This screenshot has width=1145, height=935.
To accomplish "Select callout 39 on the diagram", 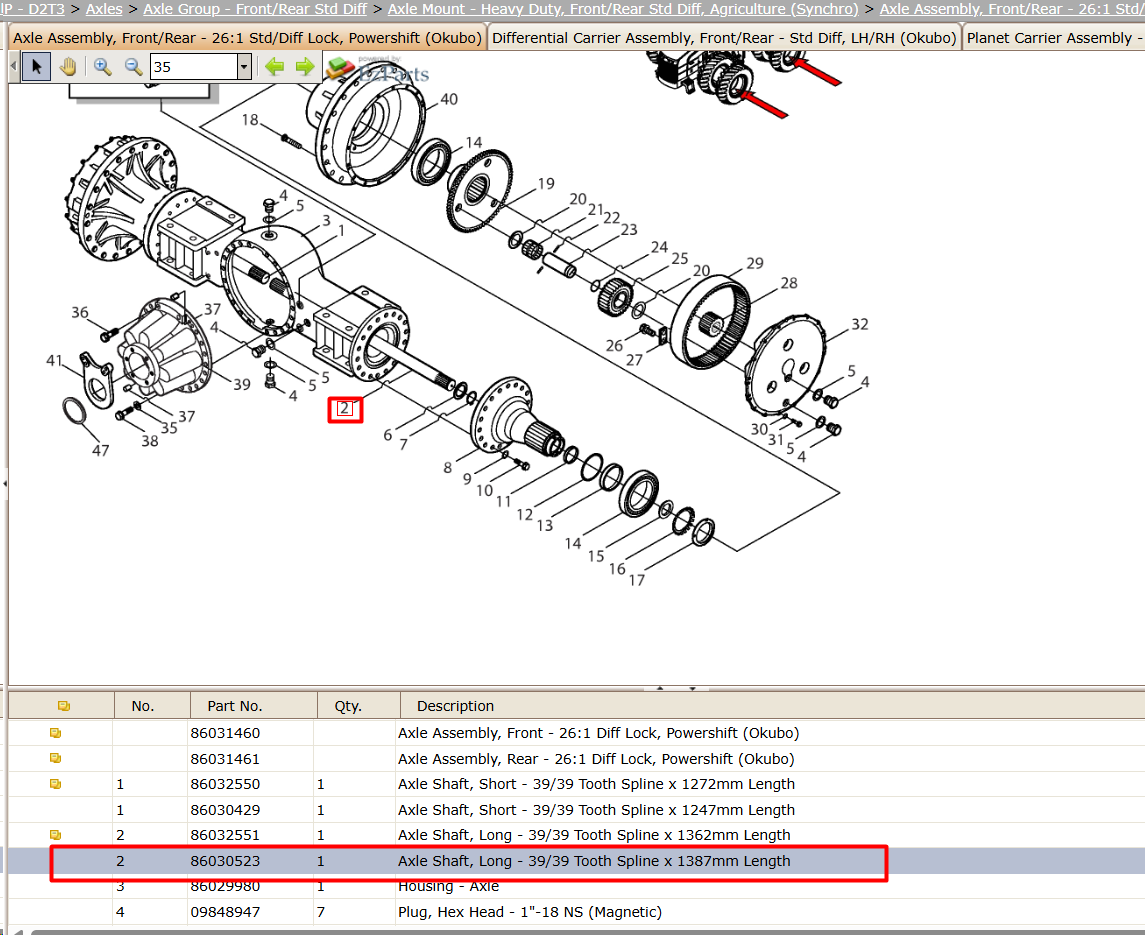I will [x=242, y=384].
